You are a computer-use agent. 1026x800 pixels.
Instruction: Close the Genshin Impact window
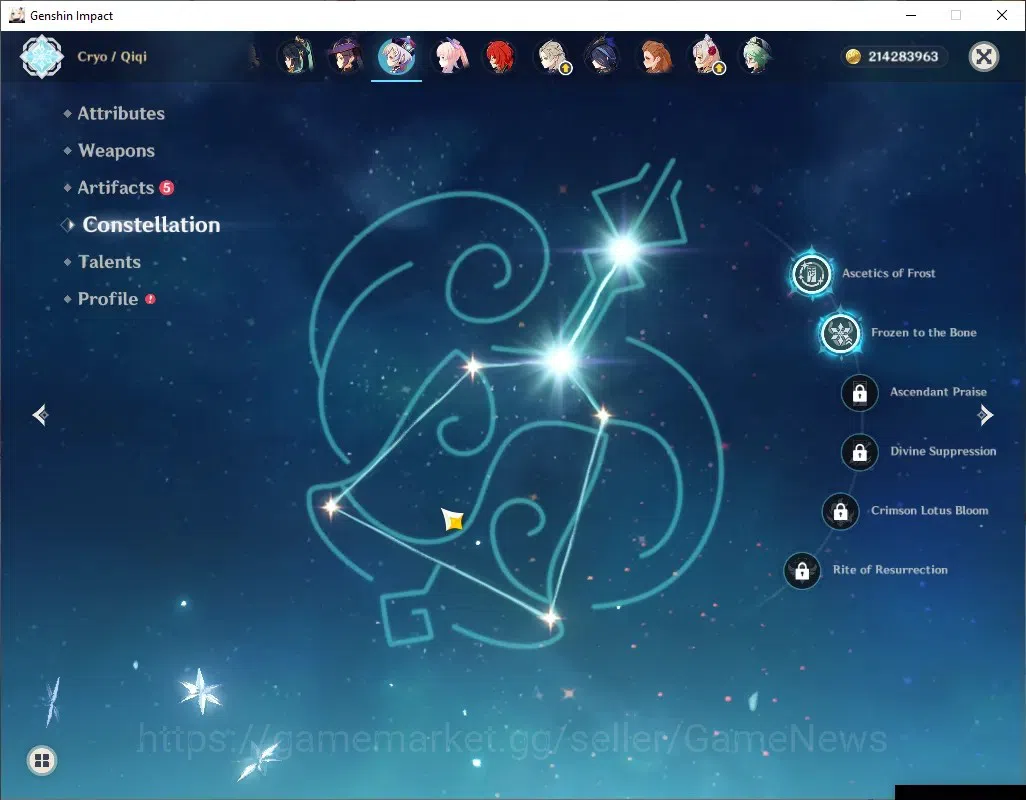point(1001,15)
